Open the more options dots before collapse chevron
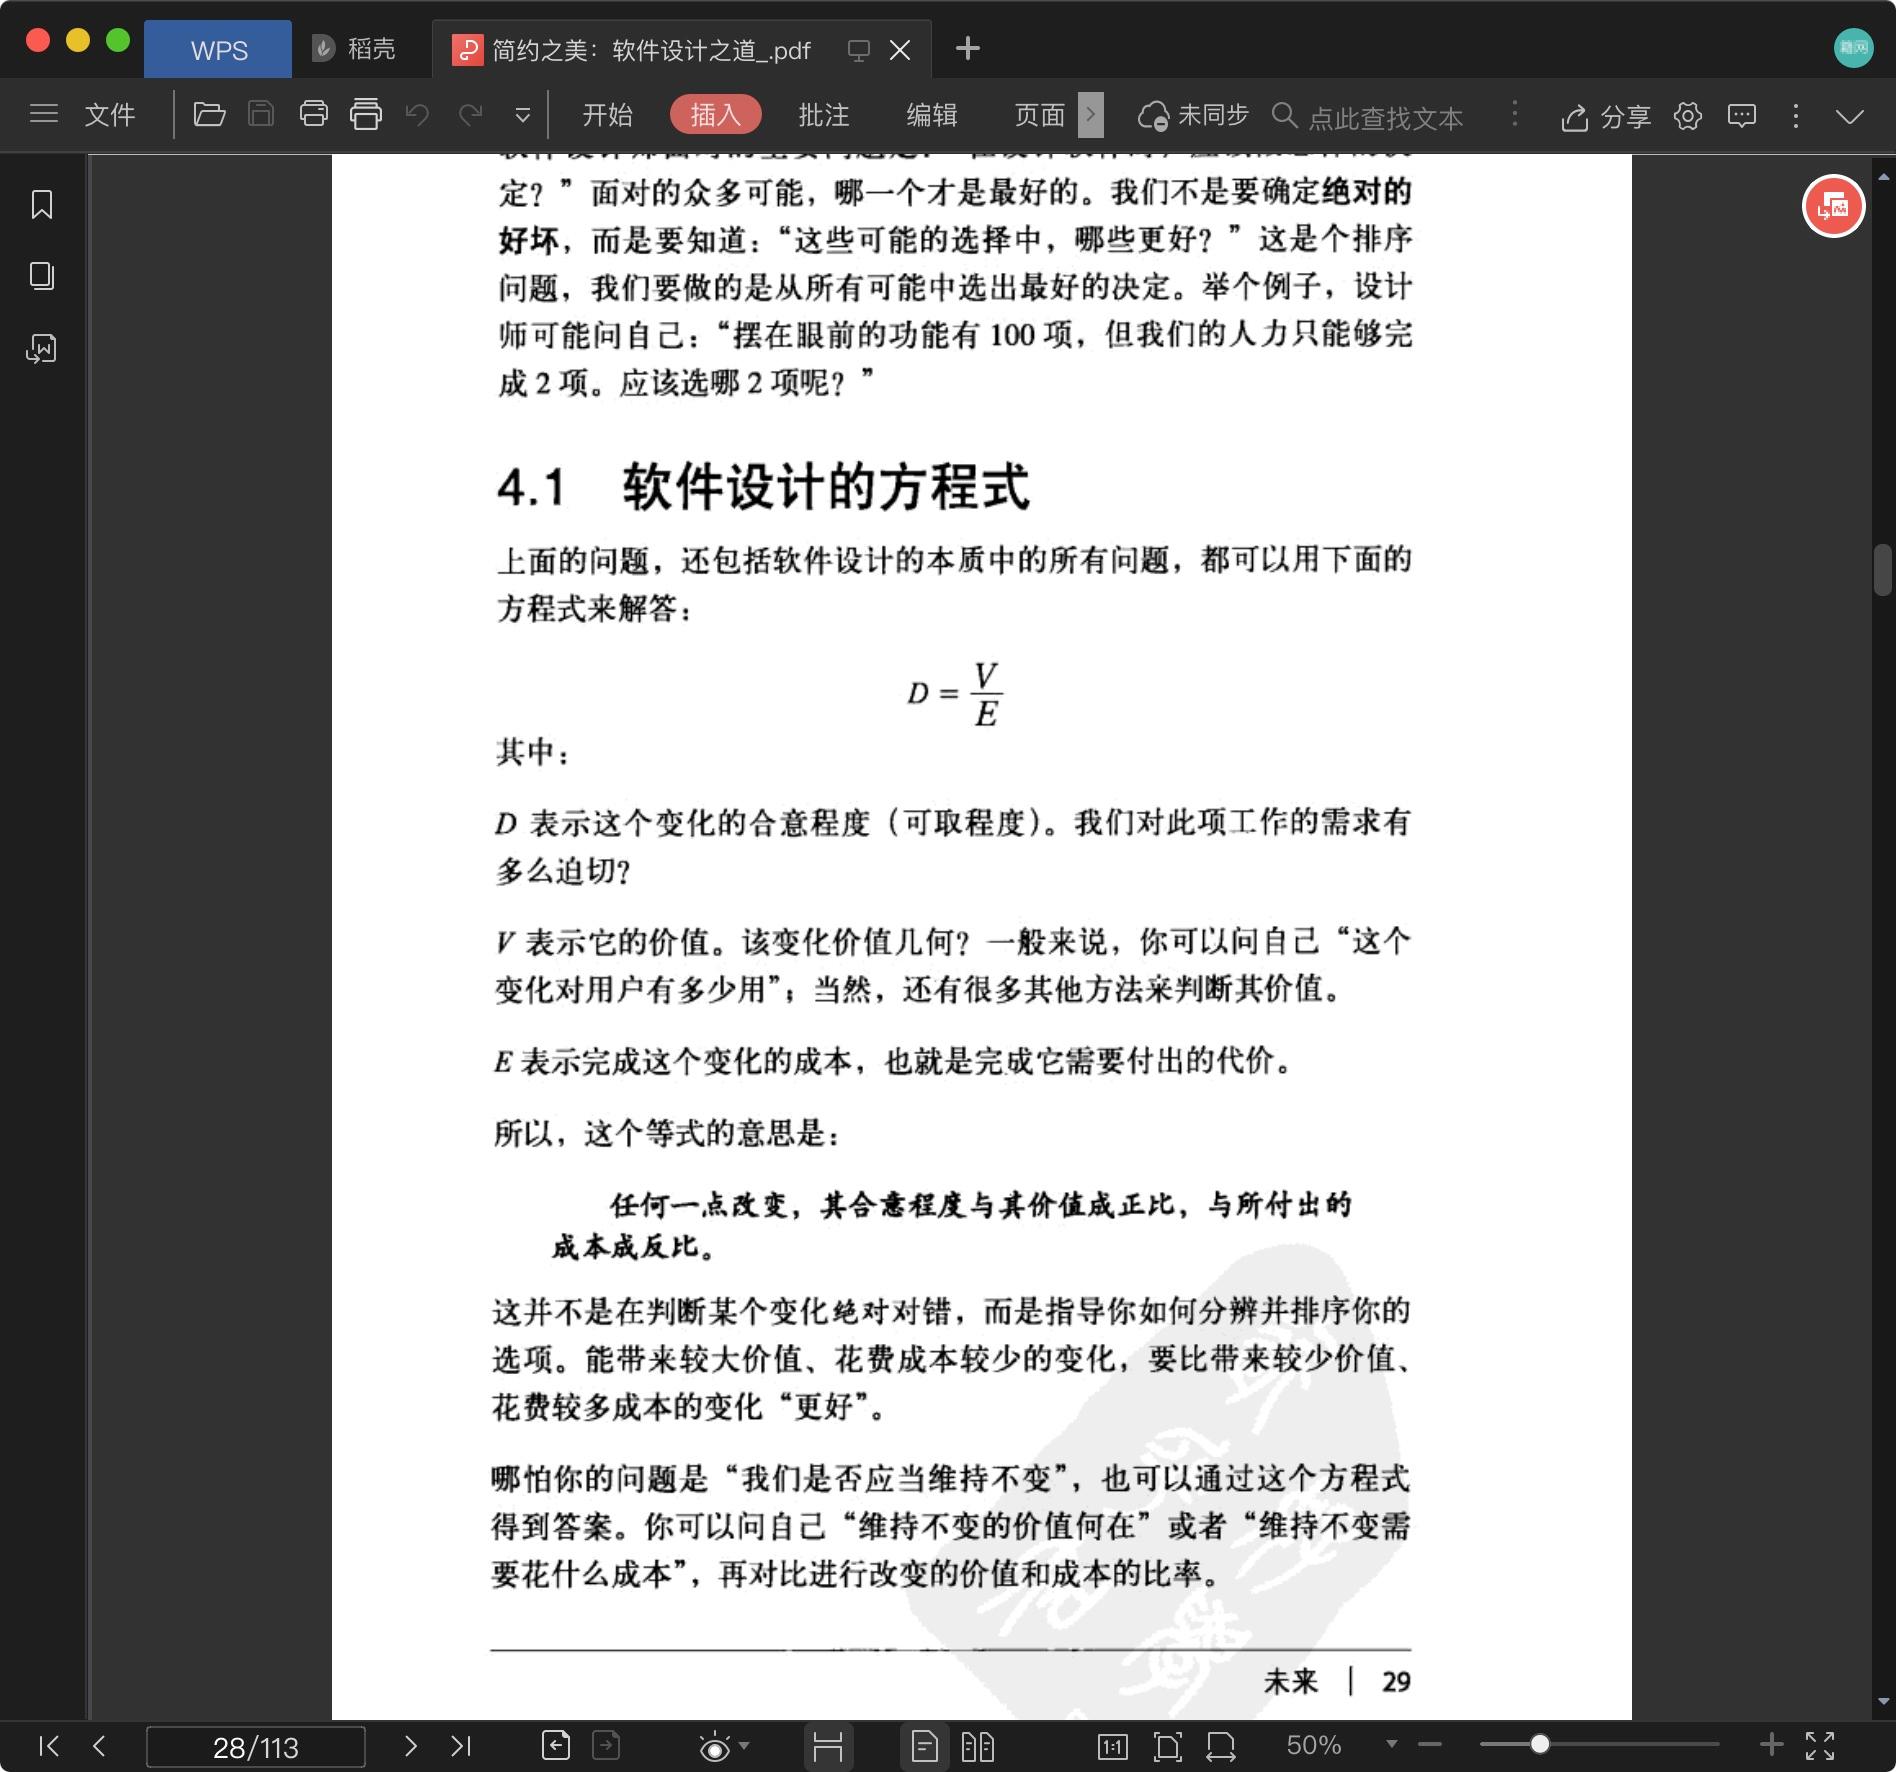The width and height of the screenshot is (1896, 1772). (x=1796, y=116)
